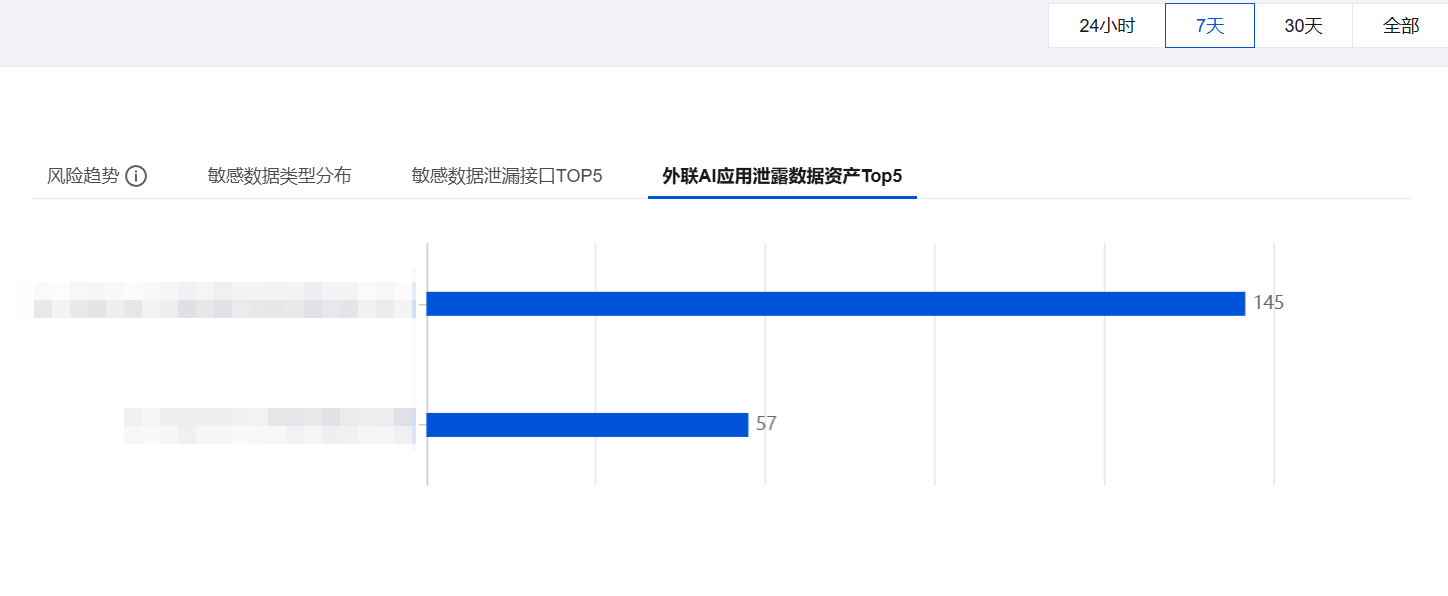Switch to 敏感数据类型分布 tab
The image size is (1448, 596).
click(x=279, y=177)
